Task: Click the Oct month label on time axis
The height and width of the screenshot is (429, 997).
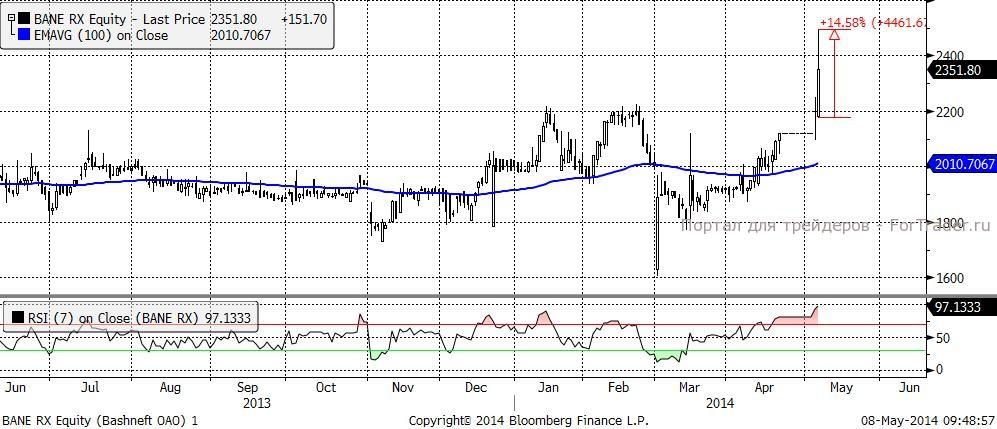Action: [326, 388]
